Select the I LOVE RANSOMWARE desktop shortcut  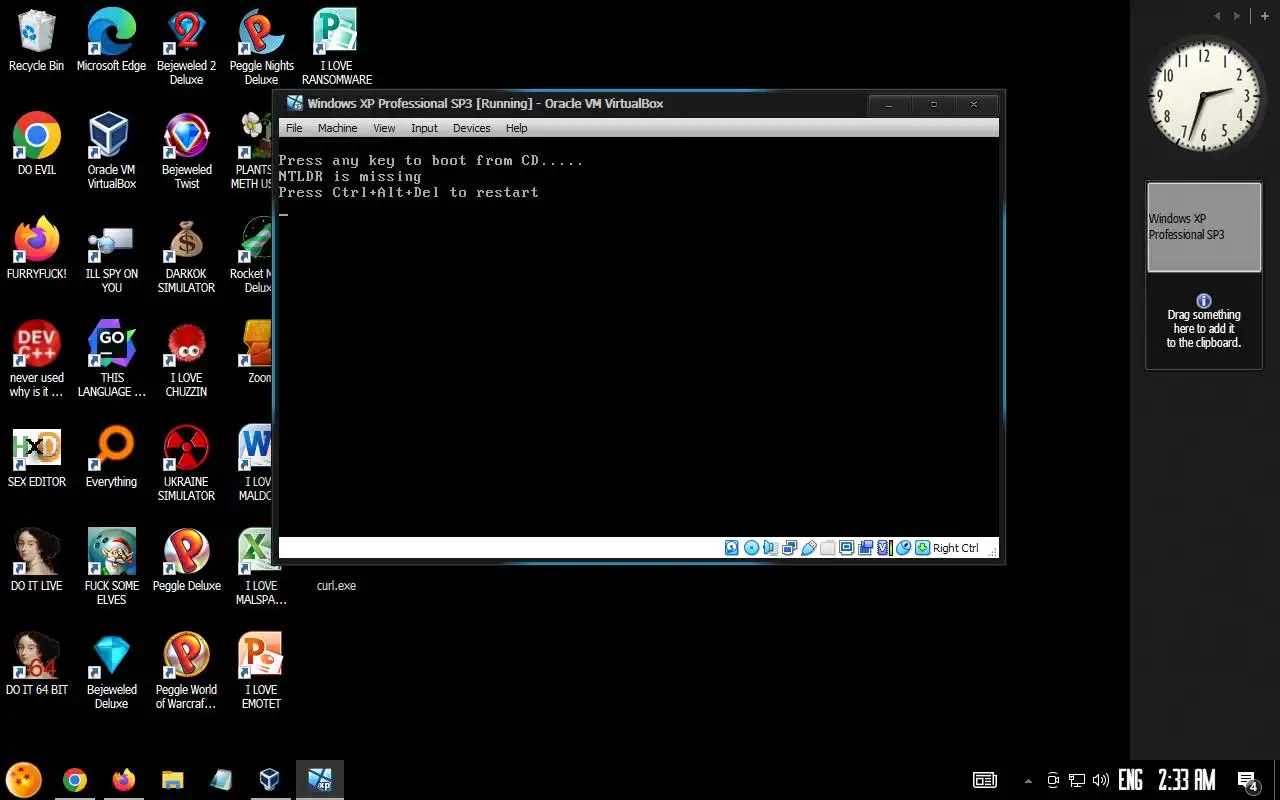336,48
